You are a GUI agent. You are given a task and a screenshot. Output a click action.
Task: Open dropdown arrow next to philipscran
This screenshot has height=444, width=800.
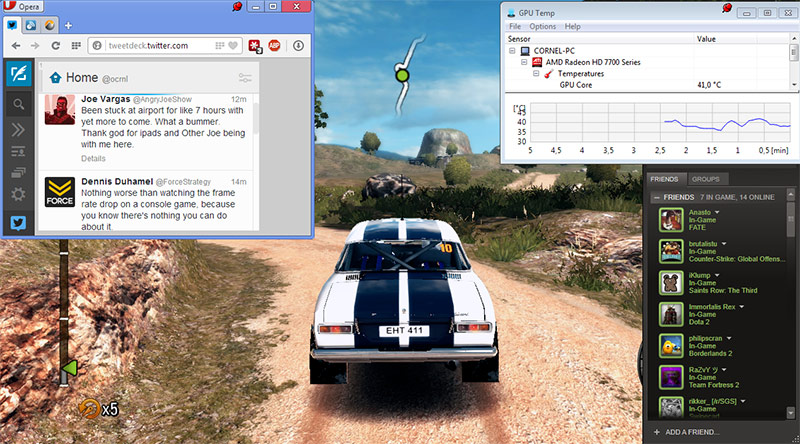tap(729, 338)
